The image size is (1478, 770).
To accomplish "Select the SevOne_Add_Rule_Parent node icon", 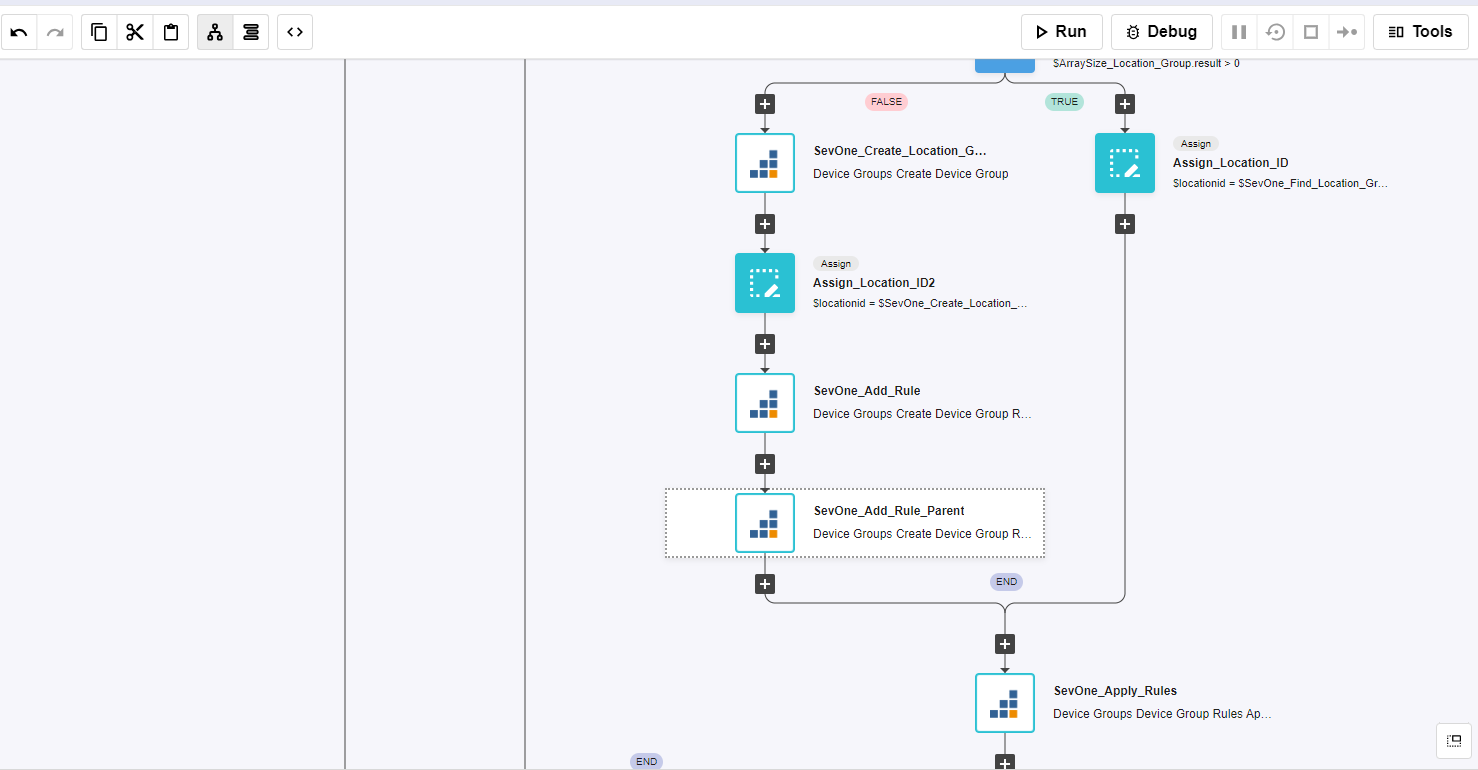I will pyautogui.click(x=765, y=523).
